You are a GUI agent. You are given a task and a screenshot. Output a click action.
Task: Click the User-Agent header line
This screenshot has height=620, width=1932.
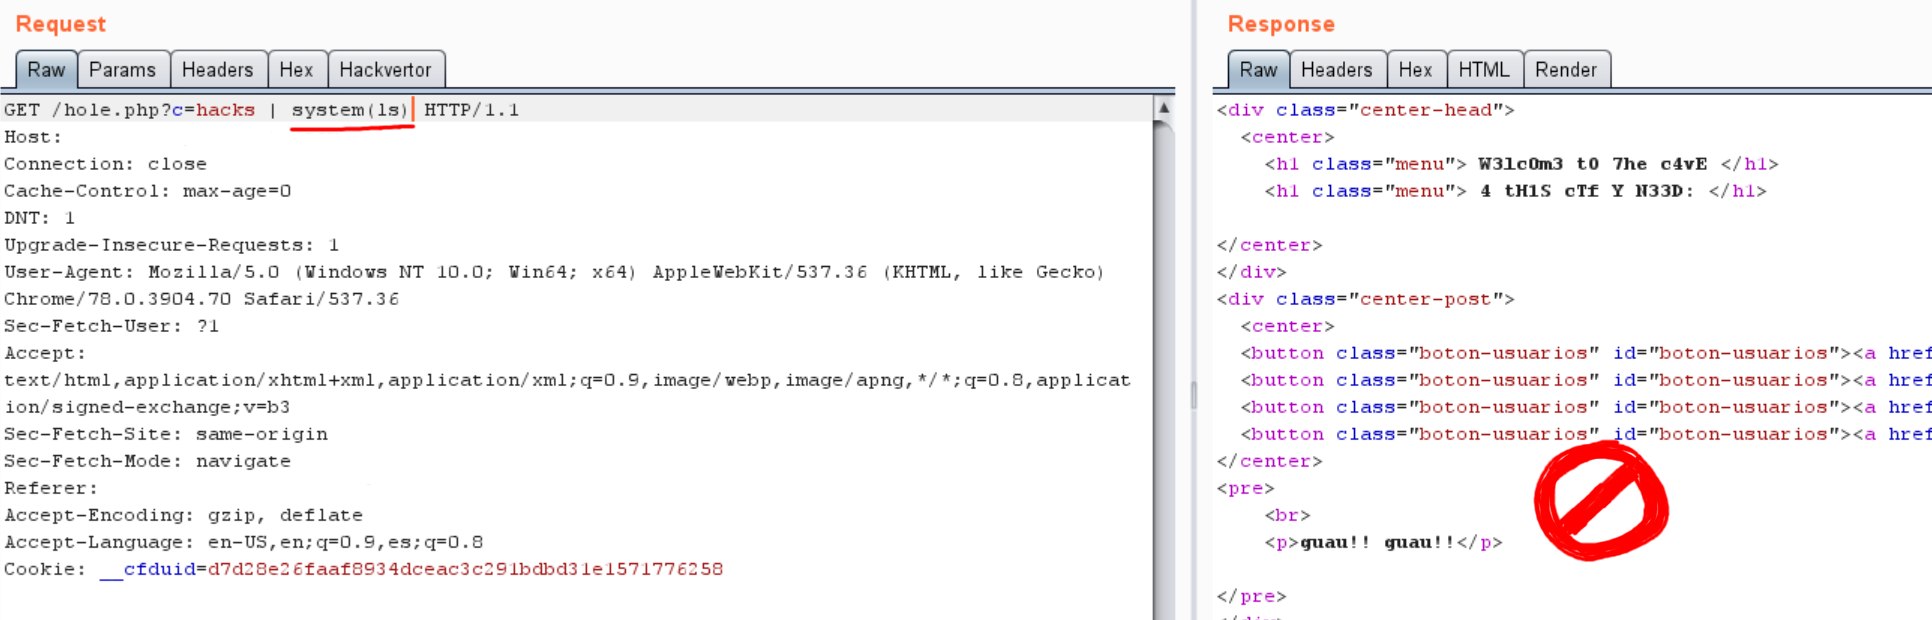pos(554,285)
